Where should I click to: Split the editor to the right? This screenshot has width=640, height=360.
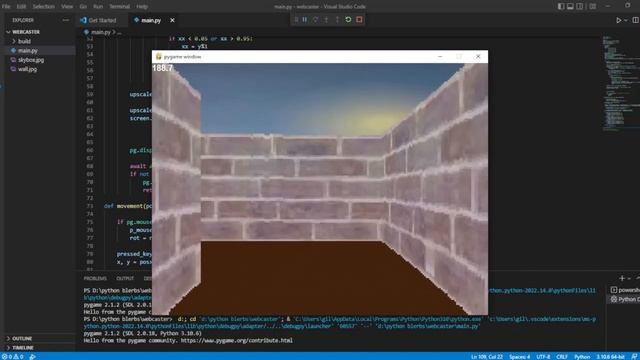click(636, 20)
